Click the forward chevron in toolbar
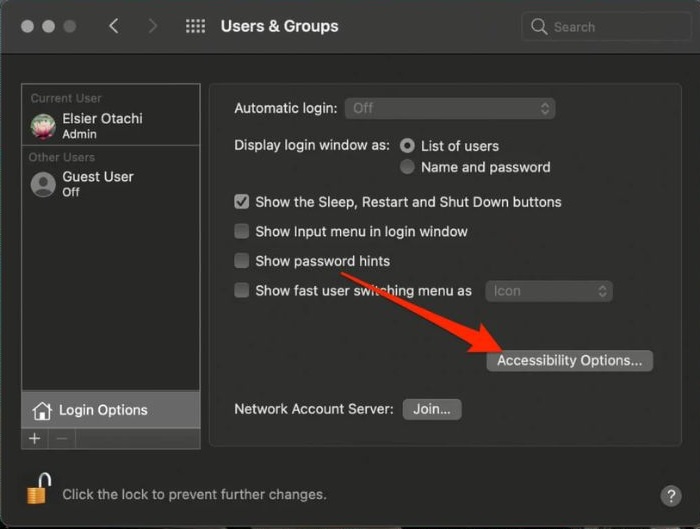This screenshot has width=700, height=529. click(x=152, y=26)
